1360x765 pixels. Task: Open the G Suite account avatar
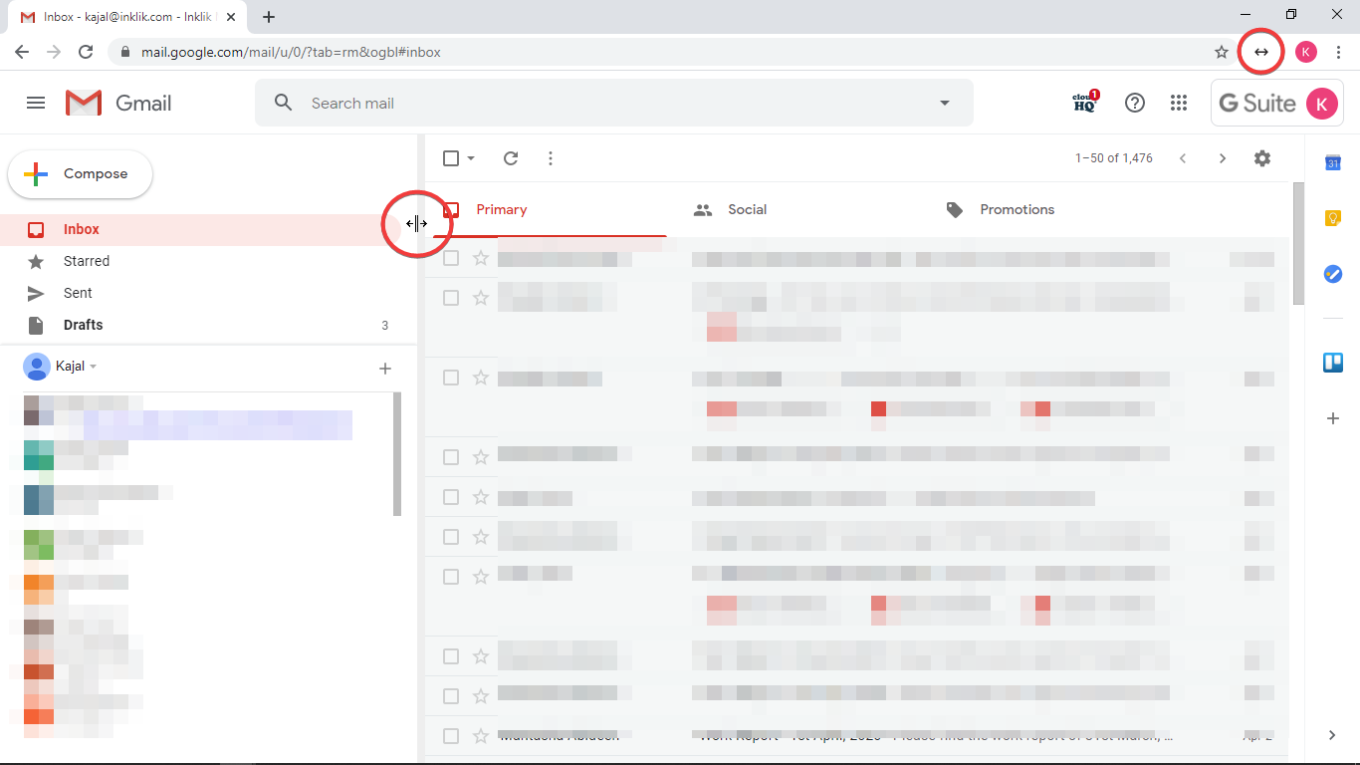click(1322, 103)
